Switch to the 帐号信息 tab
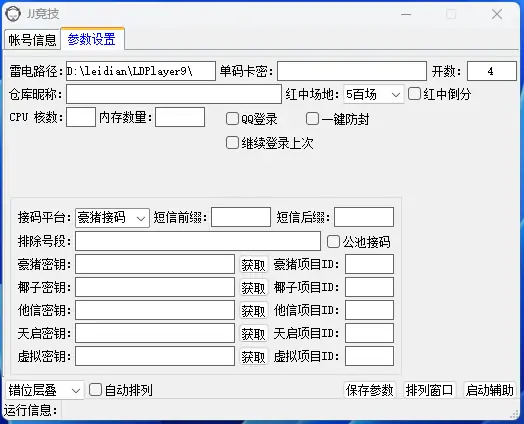The width and height of the screenshot is (524, 424). pos(32,40)
